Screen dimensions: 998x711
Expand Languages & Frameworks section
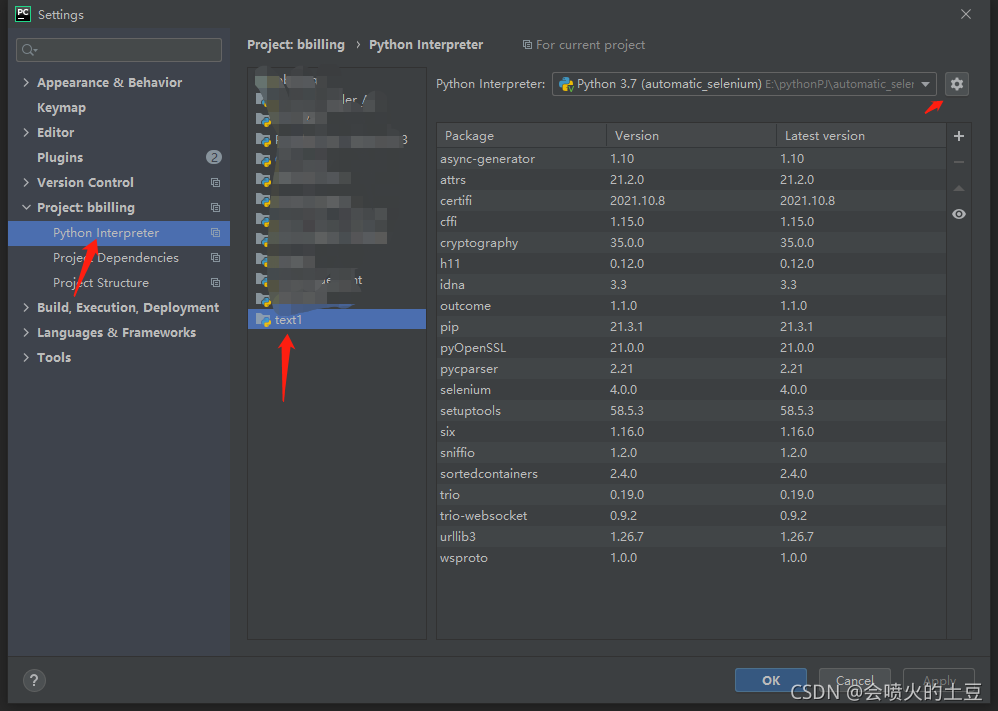point(26,333)
